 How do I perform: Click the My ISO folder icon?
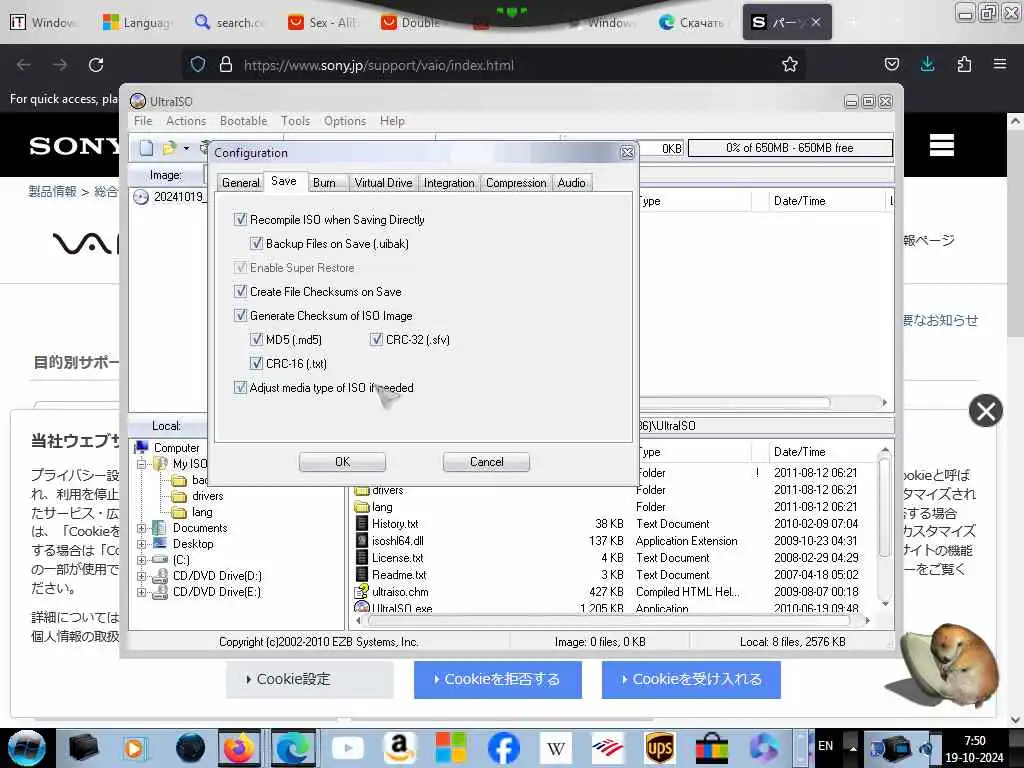(x=161, y=464)
